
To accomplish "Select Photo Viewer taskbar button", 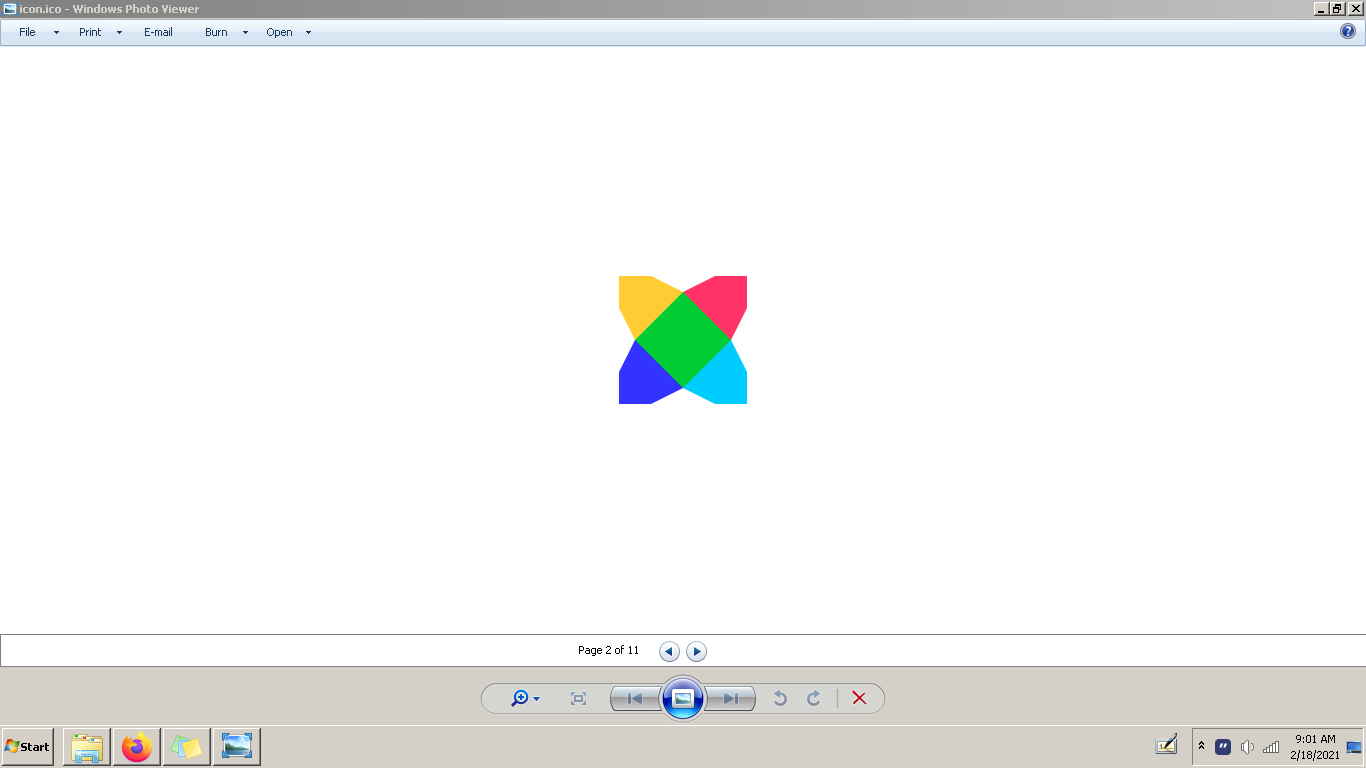I will tap(237, 746).
